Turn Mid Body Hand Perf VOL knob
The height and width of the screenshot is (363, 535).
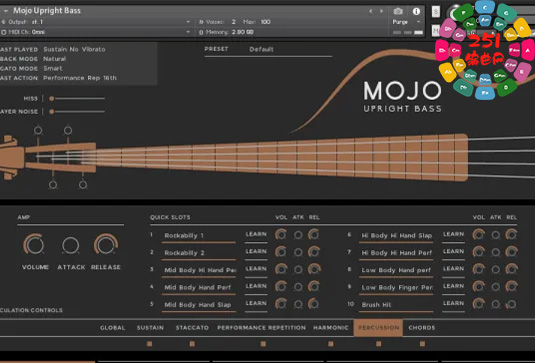[x=281, y=286]
